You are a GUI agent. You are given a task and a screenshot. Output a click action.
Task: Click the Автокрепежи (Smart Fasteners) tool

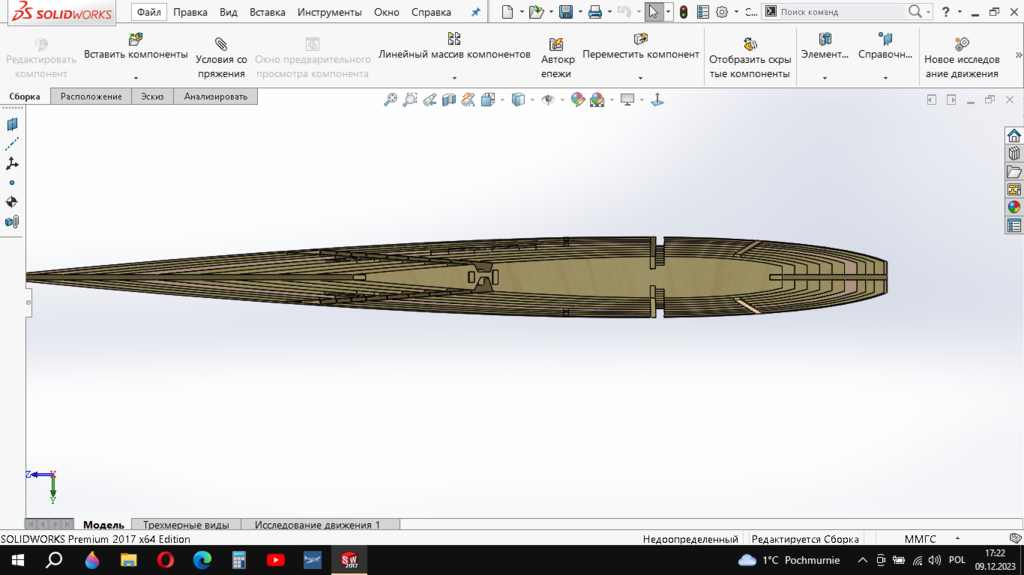pos(557,58)
